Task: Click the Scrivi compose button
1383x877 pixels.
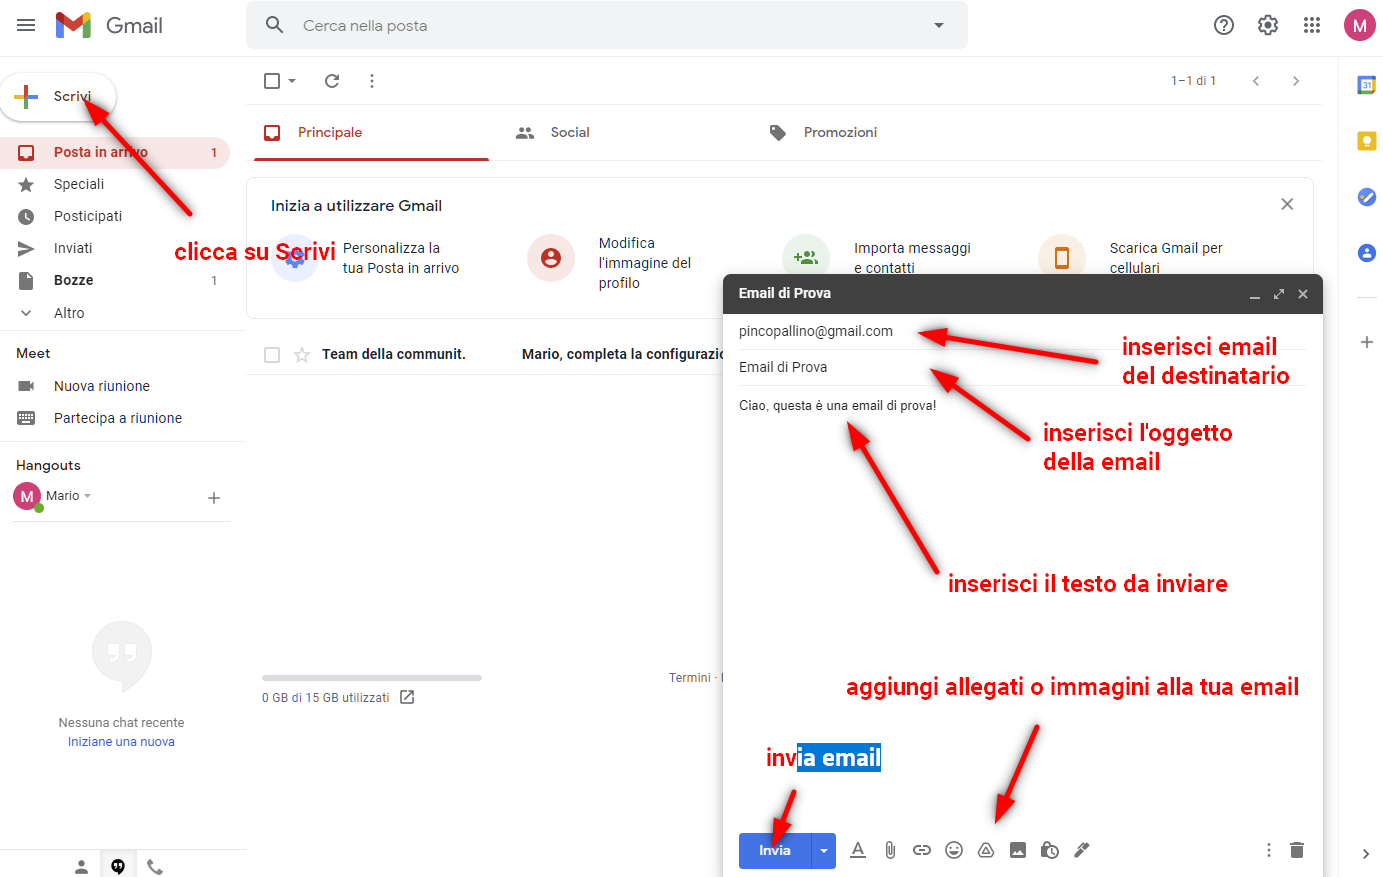Action: pyautogui.click(x=59, y=97)
